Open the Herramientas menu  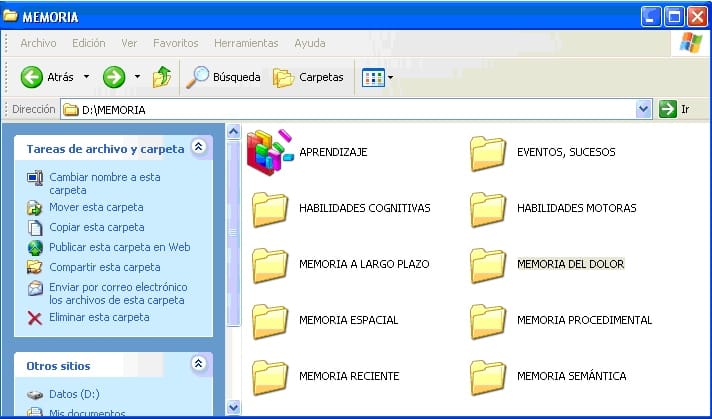point(246,43)
